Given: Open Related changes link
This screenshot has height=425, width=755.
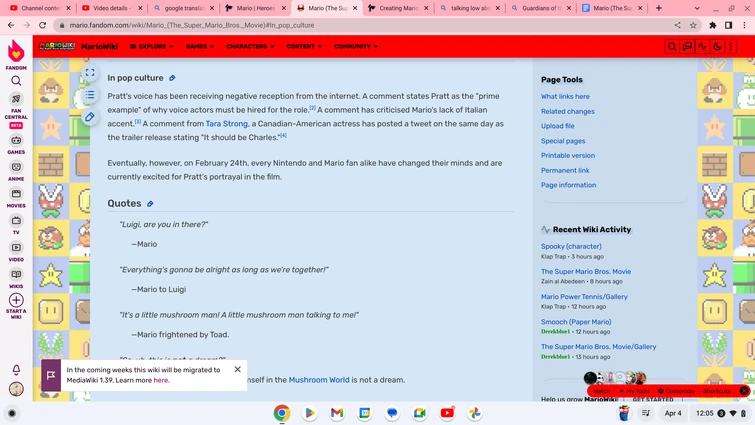Looking at the screenshot, I should click(x=567, y=111).
